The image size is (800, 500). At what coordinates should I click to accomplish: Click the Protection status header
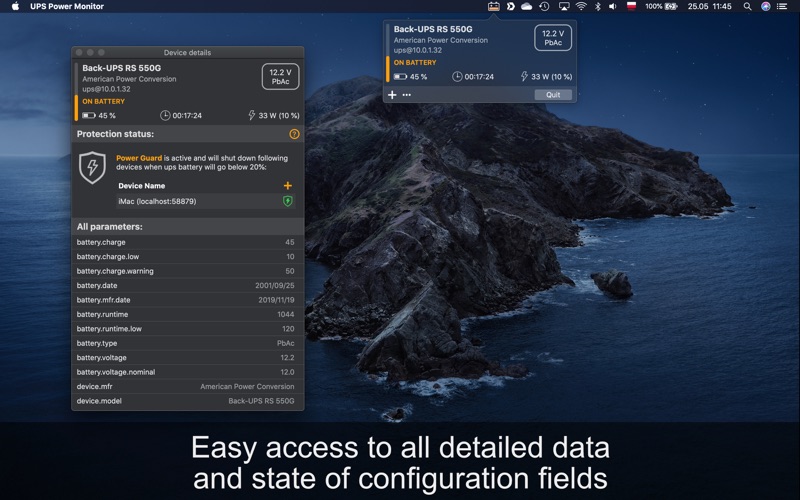(115, 134)
